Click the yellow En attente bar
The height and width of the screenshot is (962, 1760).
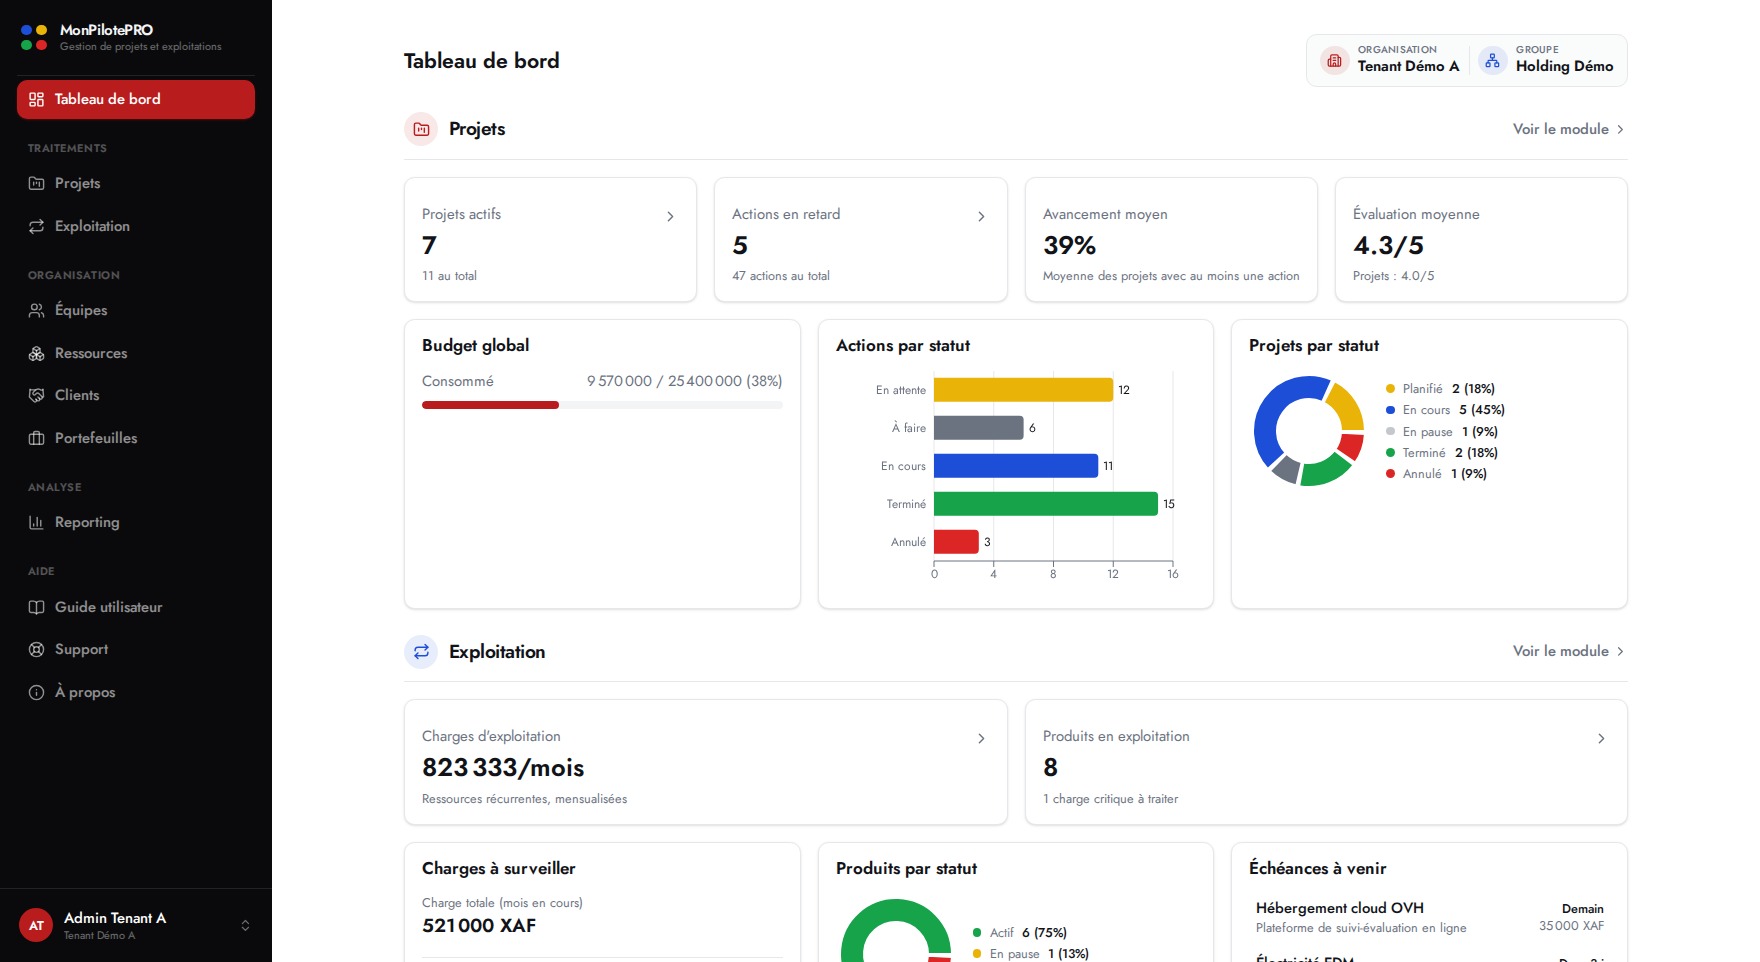(x=1023, y=390)
